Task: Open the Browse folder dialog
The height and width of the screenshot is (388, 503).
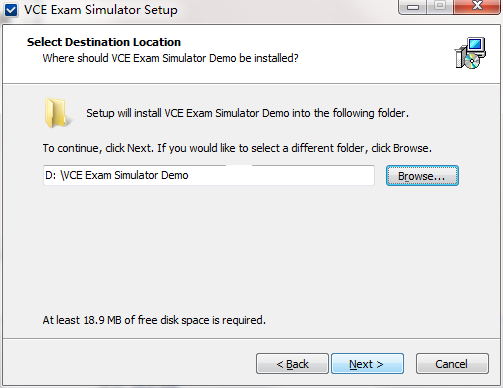Action: click(422, 176)
